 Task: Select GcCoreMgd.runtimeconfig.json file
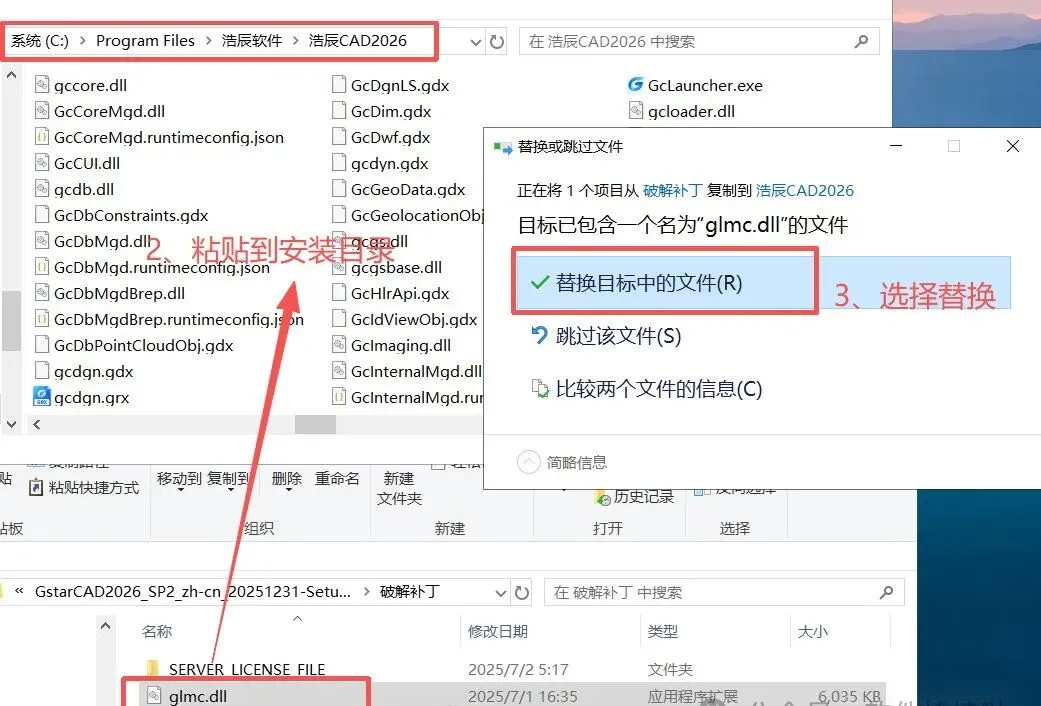click(x=159, y=137)
